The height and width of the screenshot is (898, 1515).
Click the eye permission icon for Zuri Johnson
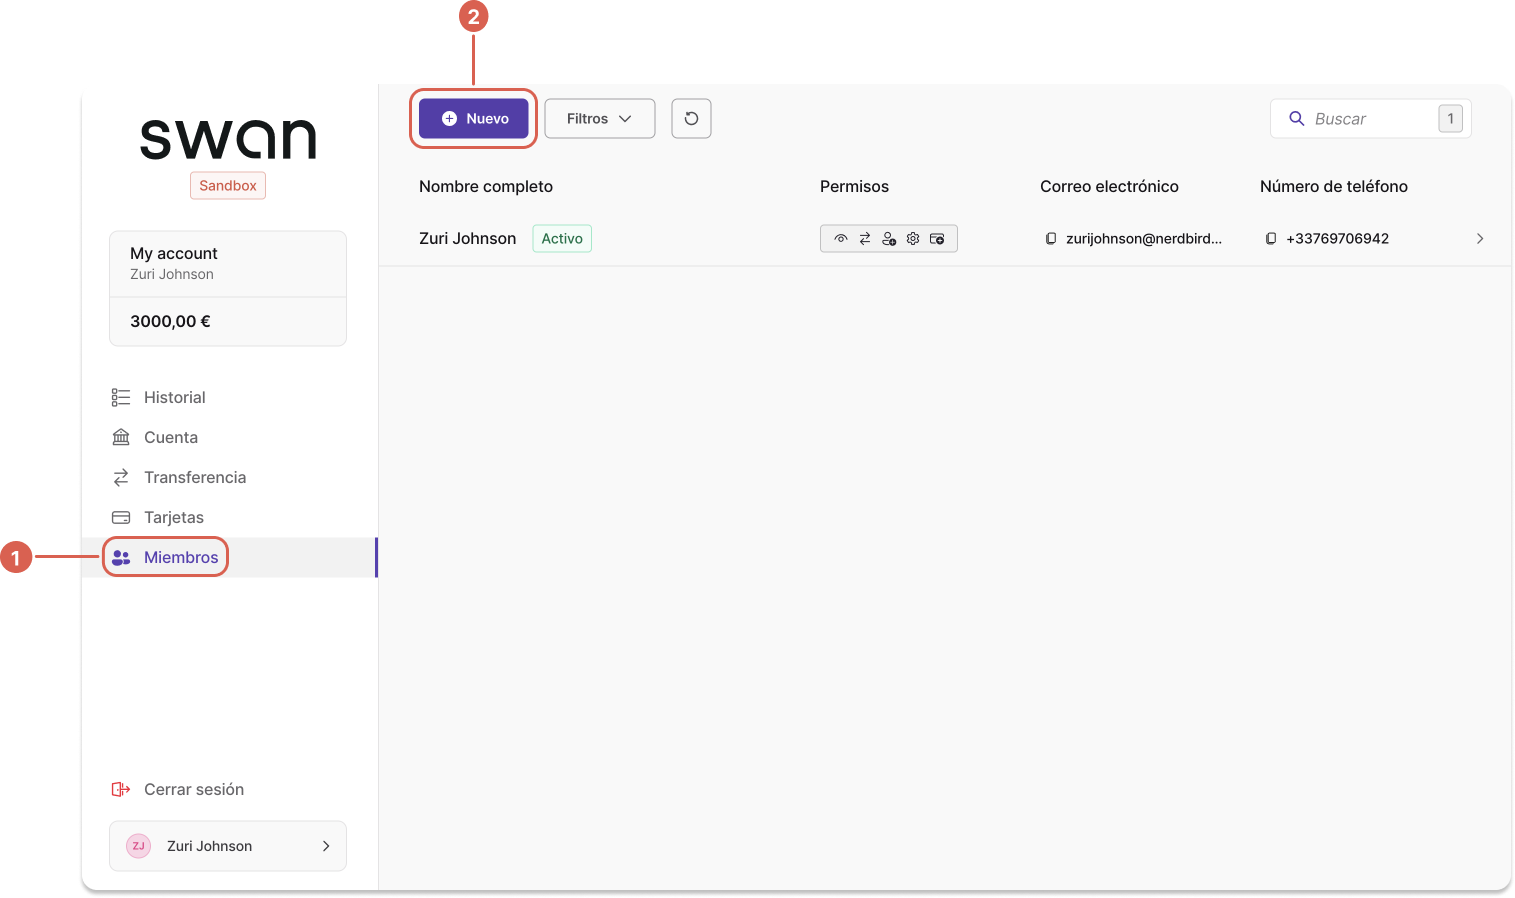841,239
